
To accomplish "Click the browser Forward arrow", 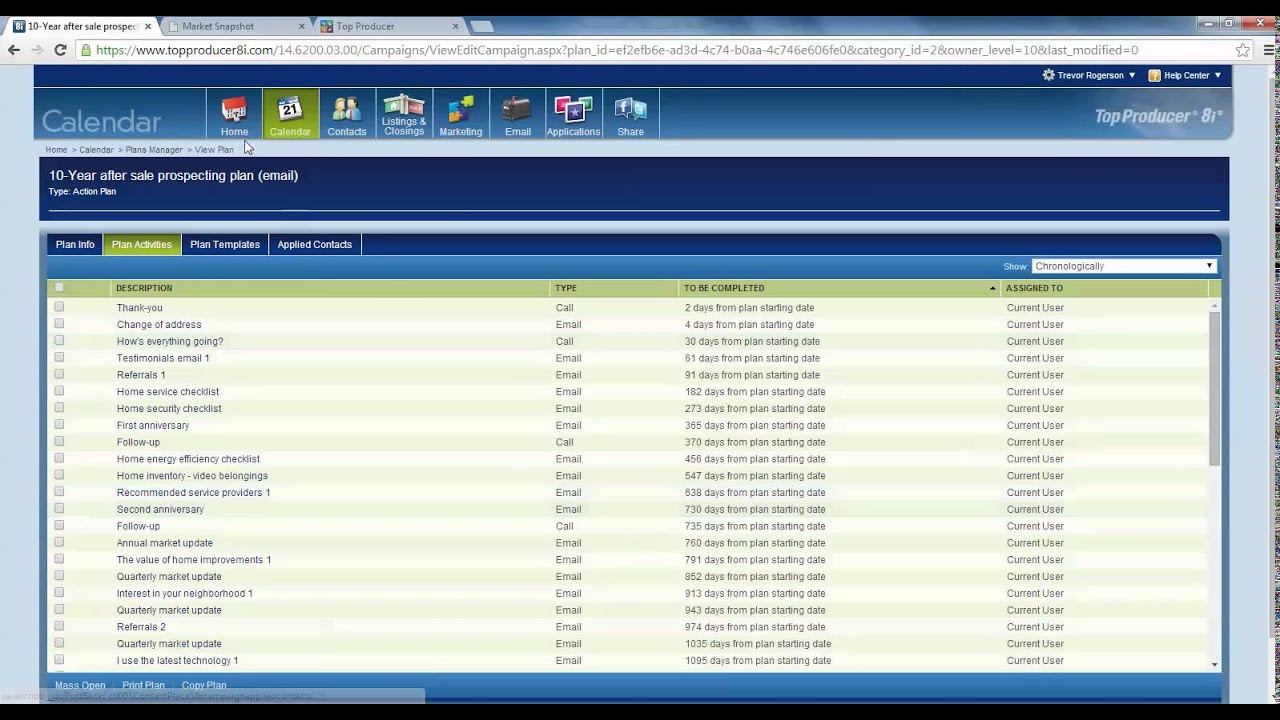I will pos(37,50).
